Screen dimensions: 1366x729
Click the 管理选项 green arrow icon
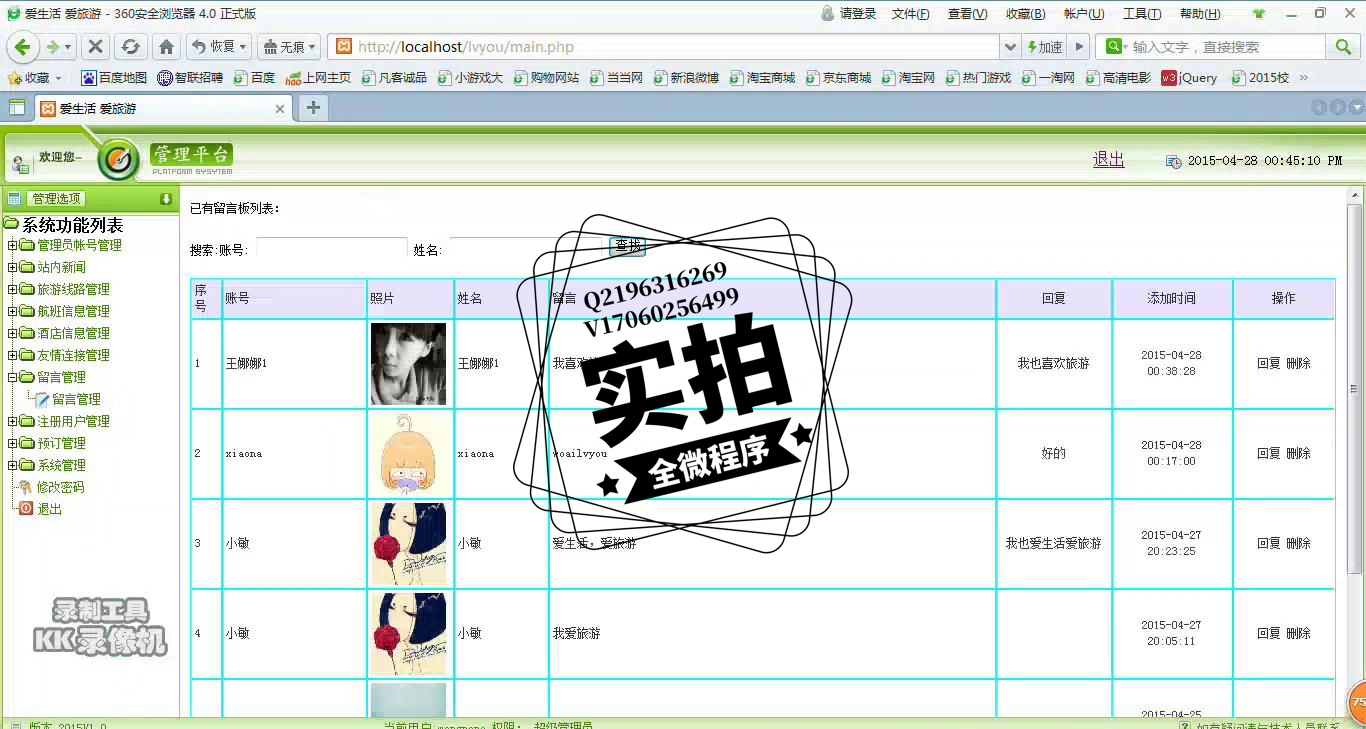pyautogui.click(x=166, y=199)
